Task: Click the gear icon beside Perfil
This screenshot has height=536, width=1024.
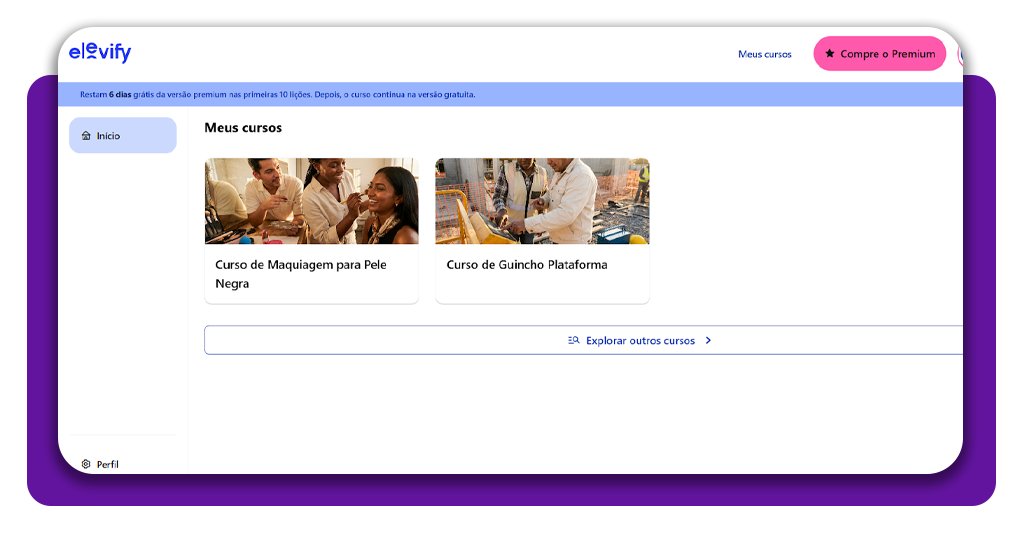Action: click(86, 464)
